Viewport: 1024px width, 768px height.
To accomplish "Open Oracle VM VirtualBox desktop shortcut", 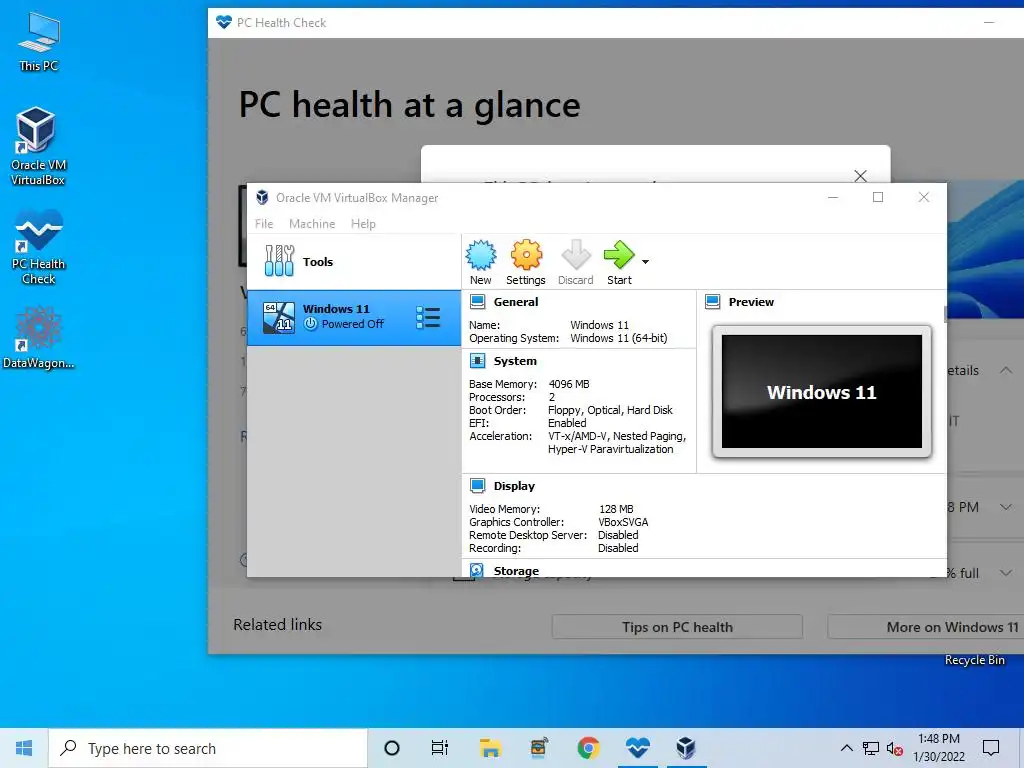I will pyautogui.click(x=37, y=146).
